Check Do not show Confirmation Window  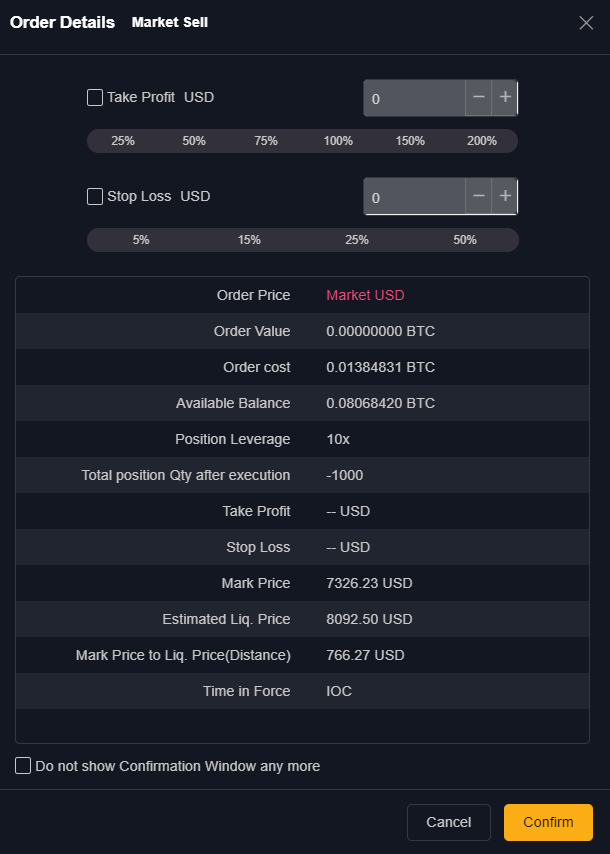(x=23, y=766)
